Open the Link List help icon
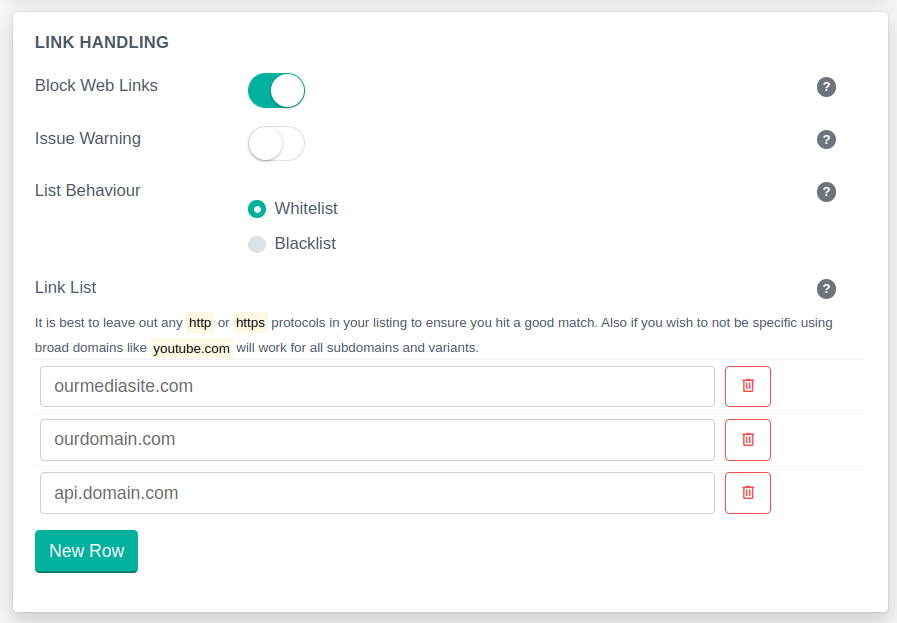 tap(826, 289)
